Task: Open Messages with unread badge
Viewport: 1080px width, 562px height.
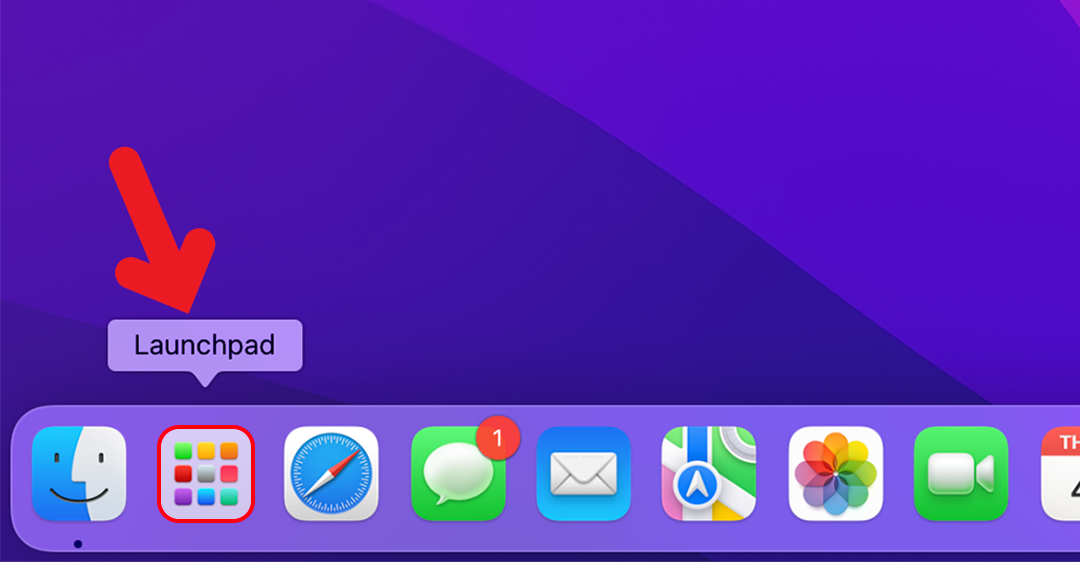Action: pos(458,474)
